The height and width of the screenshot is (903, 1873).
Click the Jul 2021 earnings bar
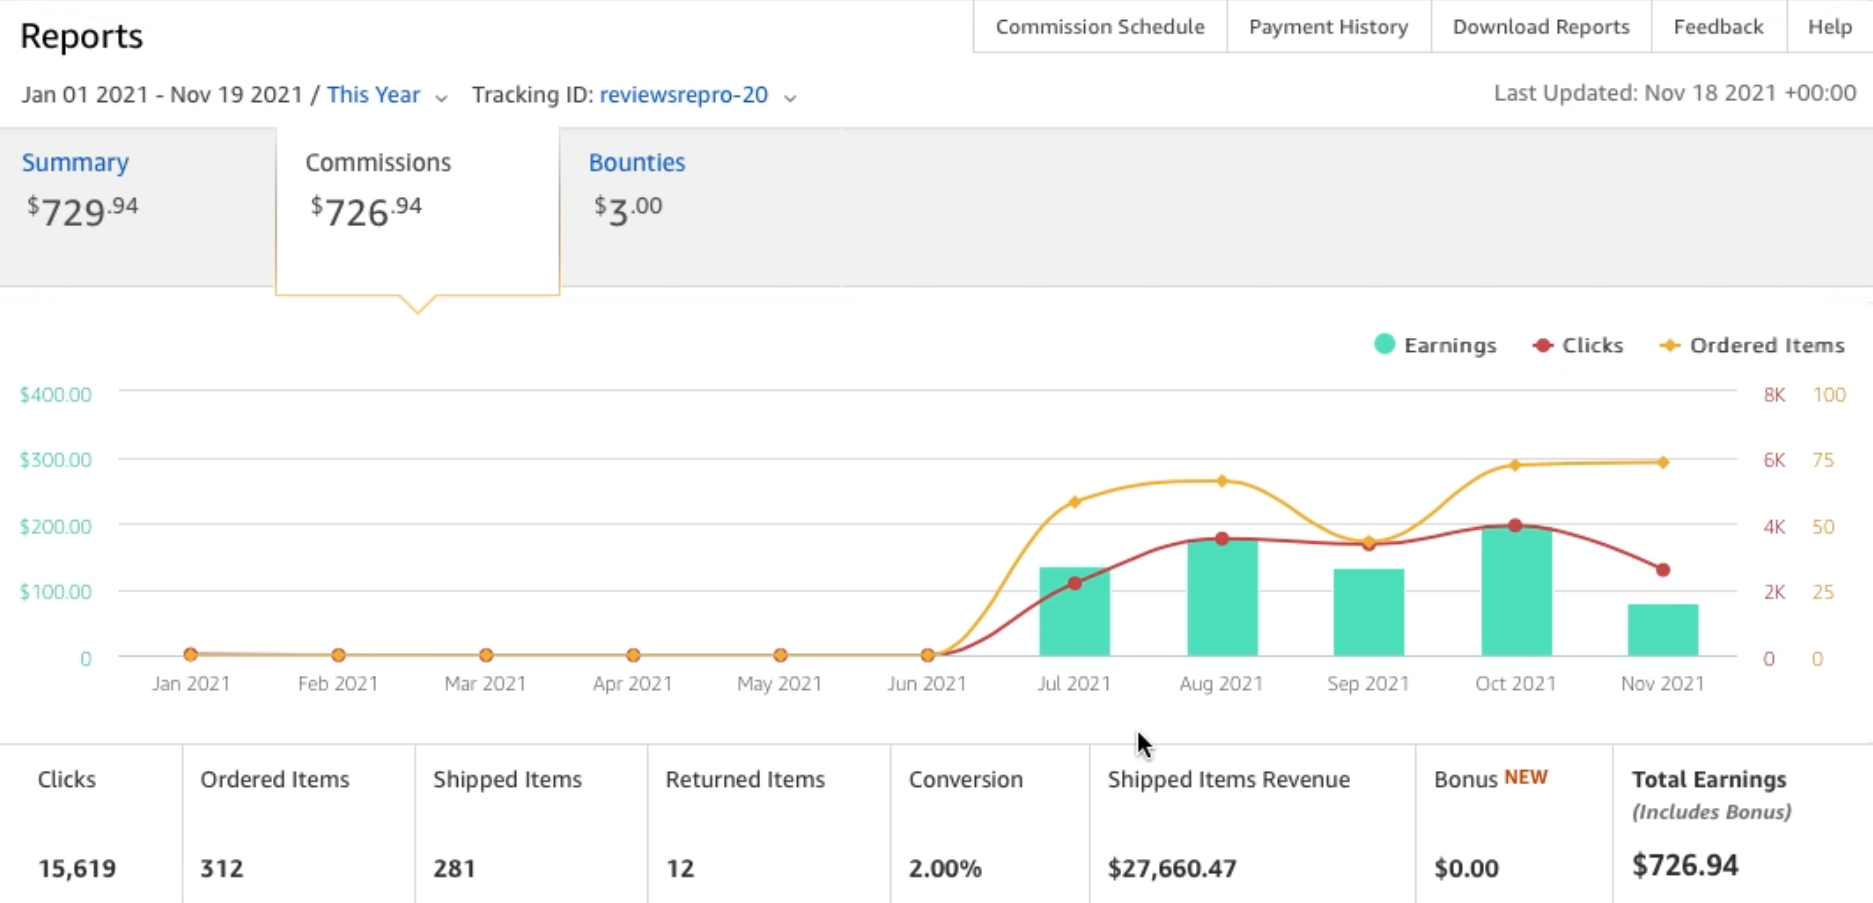point(1074,611)
